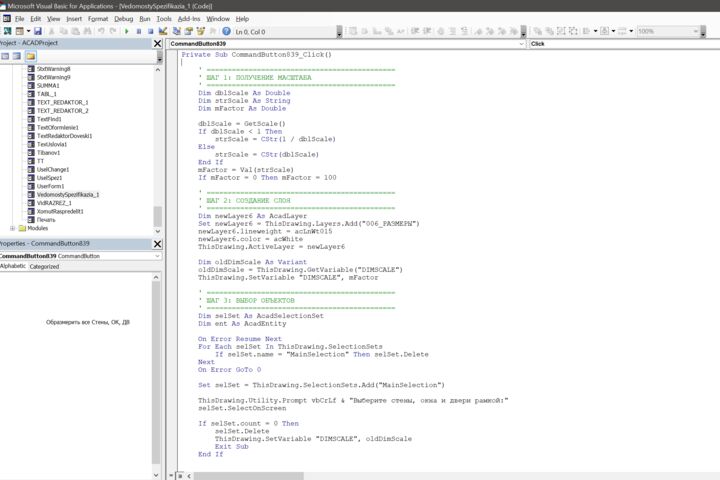Select UserForm1 in project tree

(x=51, y=186)
